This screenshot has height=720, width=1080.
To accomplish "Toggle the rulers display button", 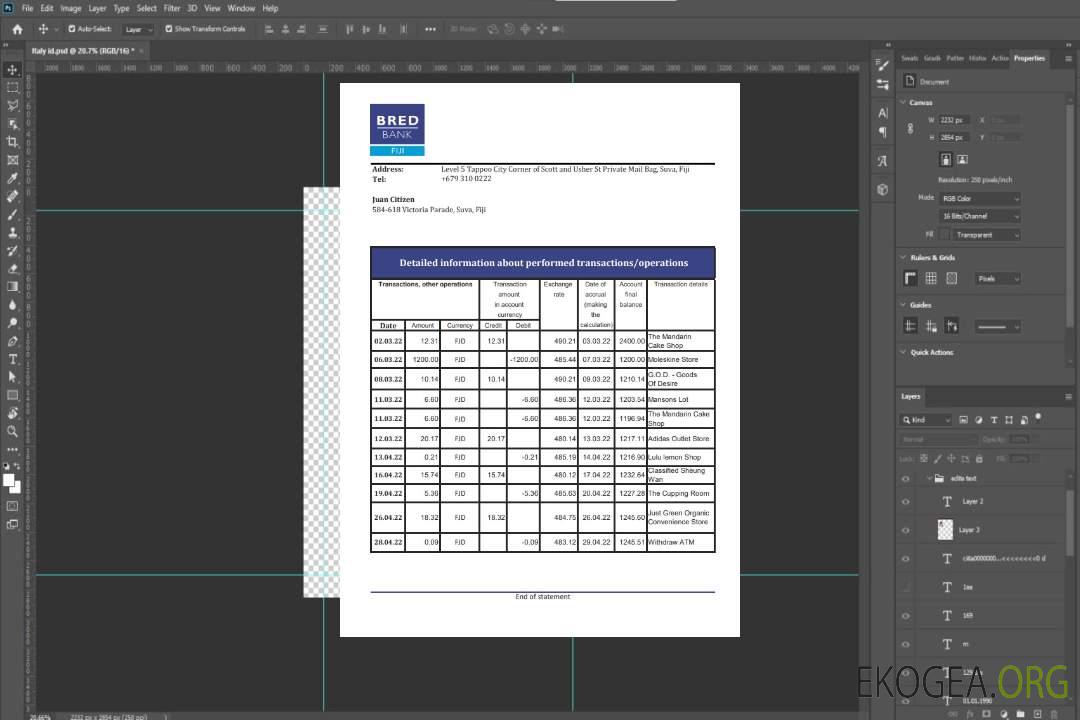I will (910, 278).
